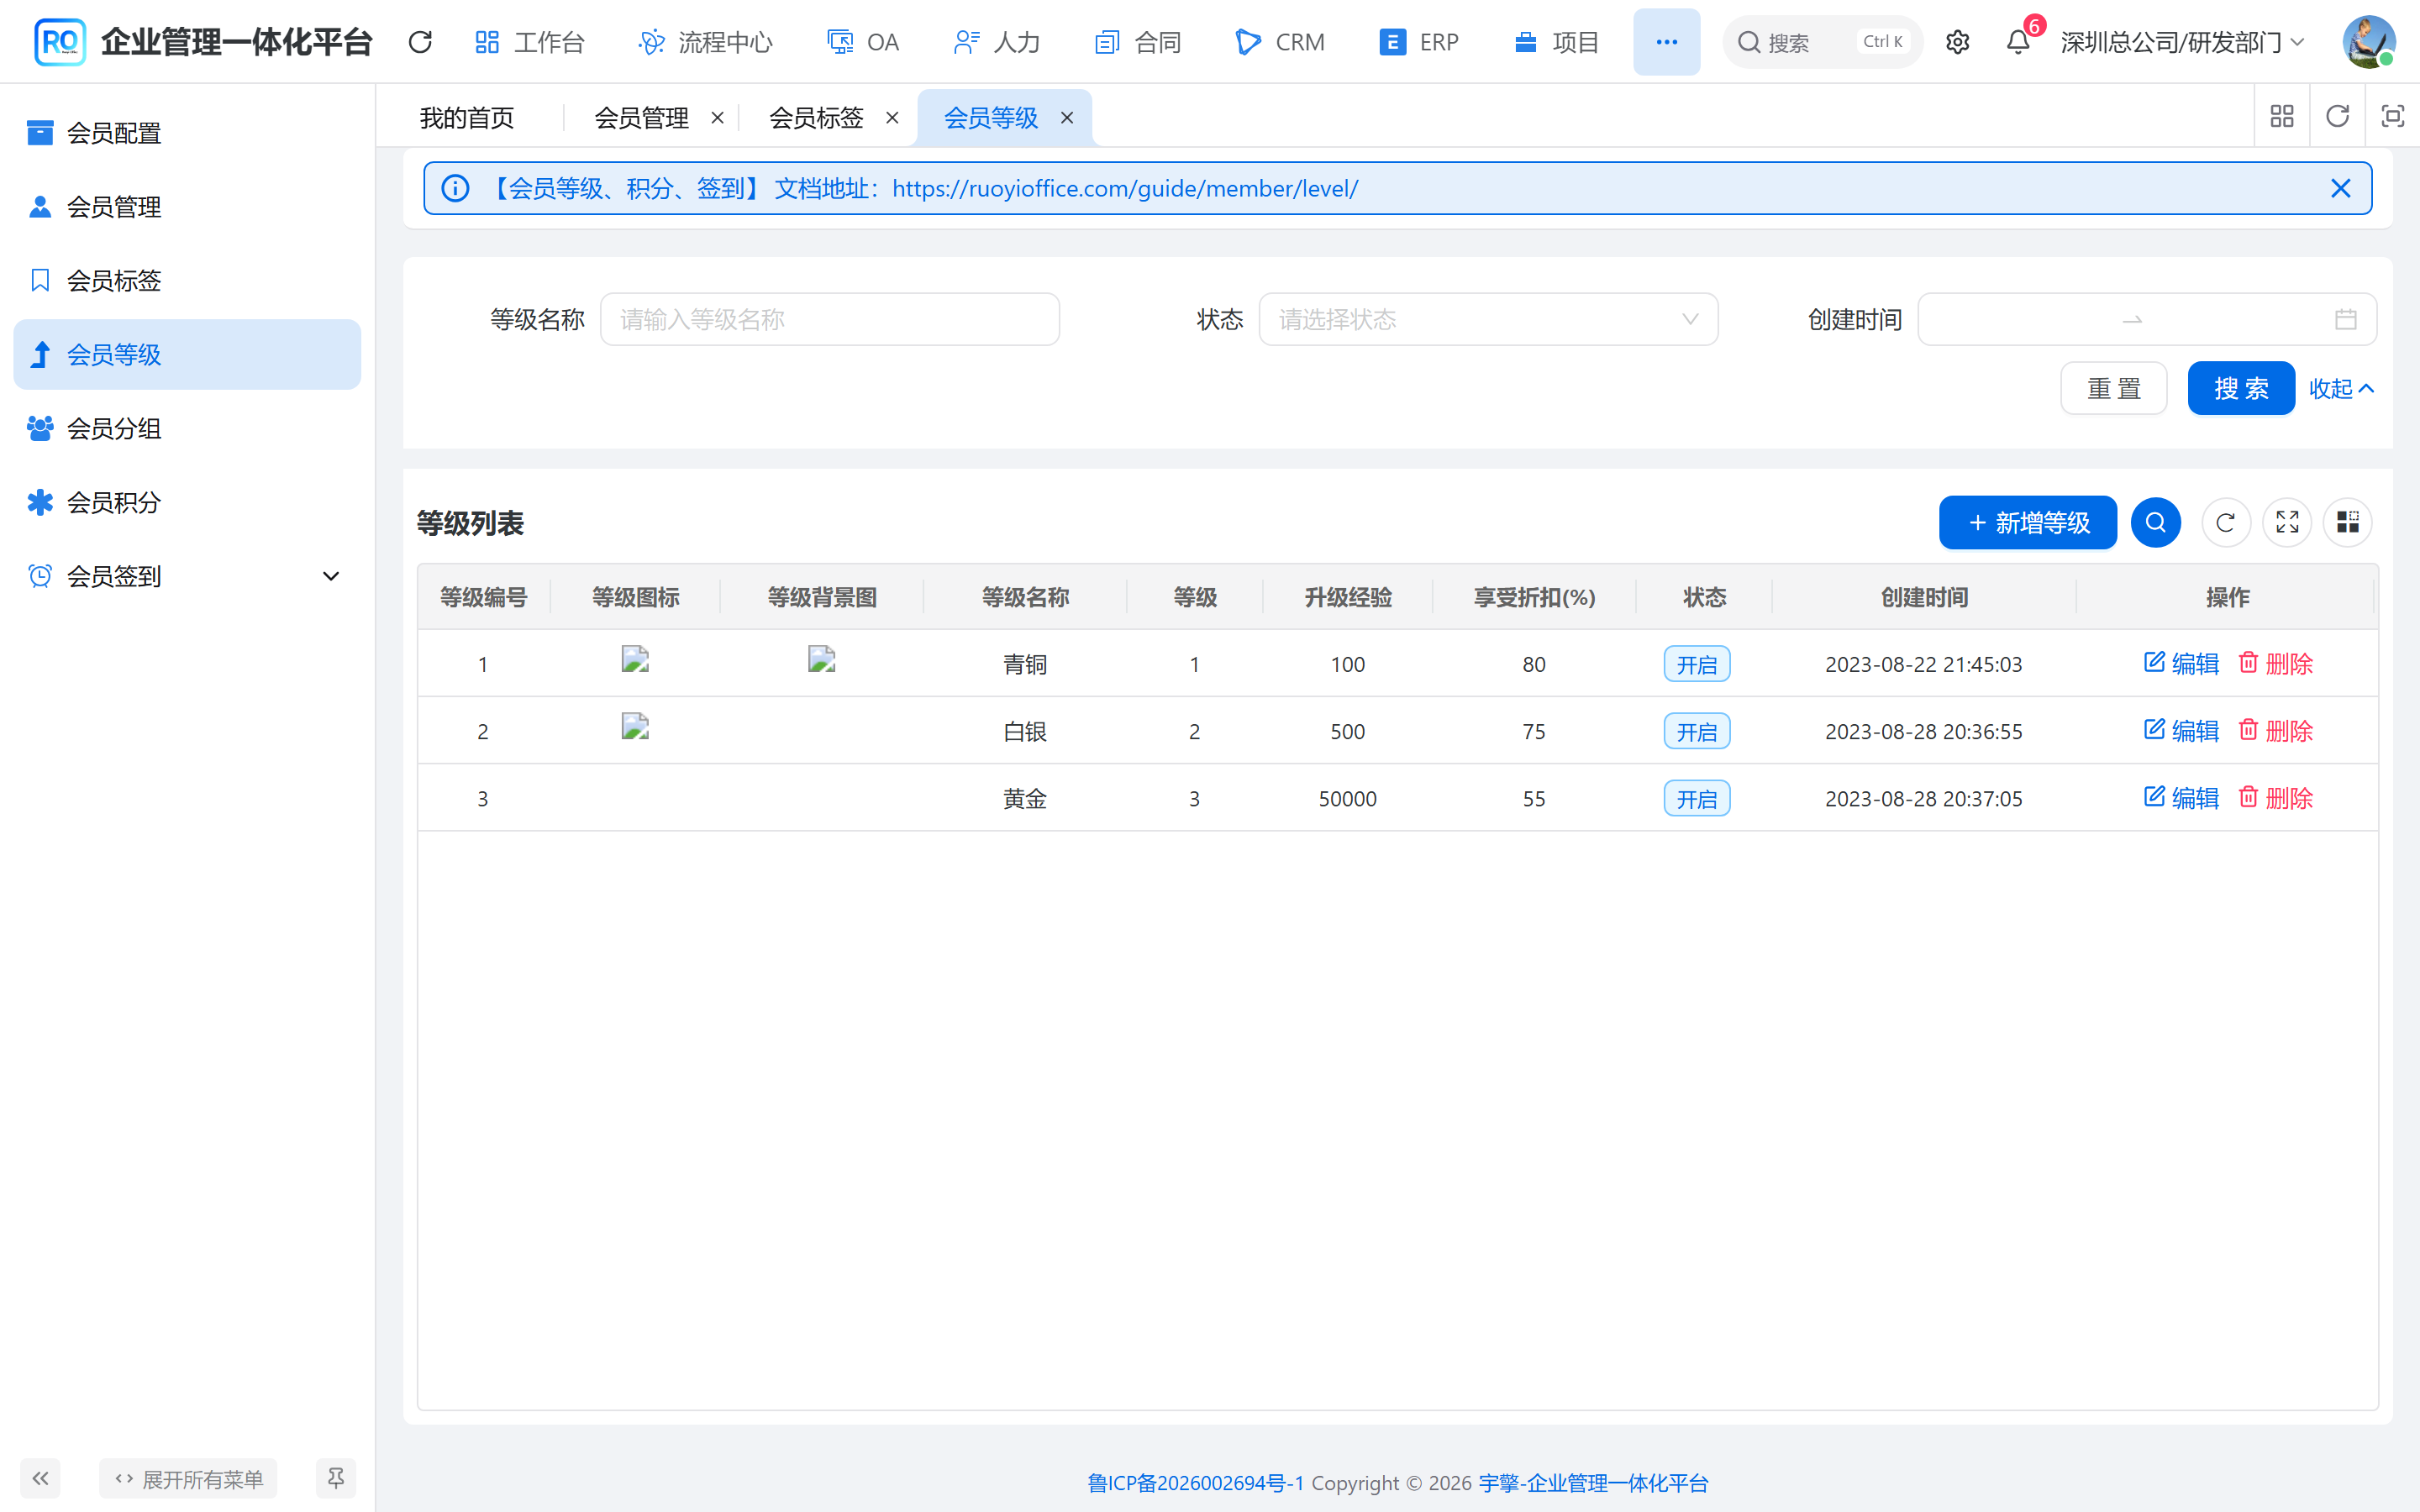This screenshot has height=1512, width=2420.
Task: Delete the 青铜 level
Action: 2275,663
